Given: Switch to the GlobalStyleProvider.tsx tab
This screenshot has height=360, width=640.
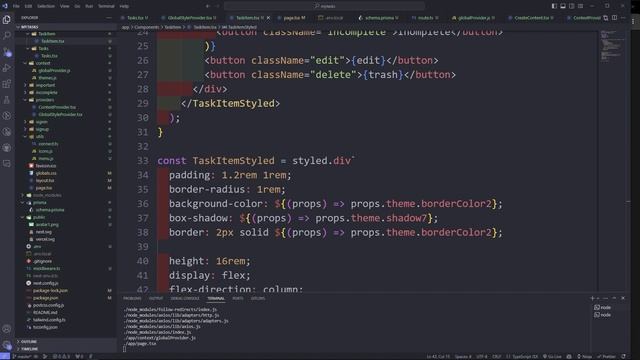Looking at the screenshot, I should (x=189, y=18).
